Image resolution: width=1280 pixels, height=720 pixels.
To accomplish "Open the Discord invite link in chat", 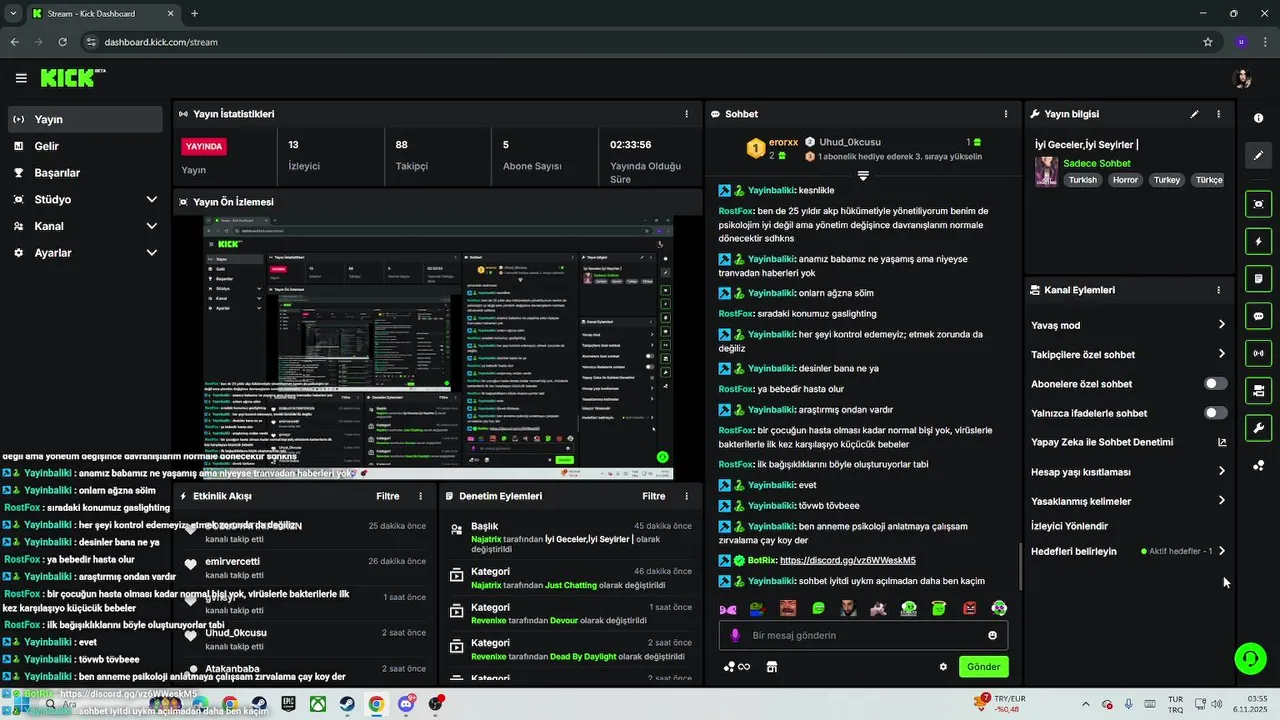I will pos(847,560).
